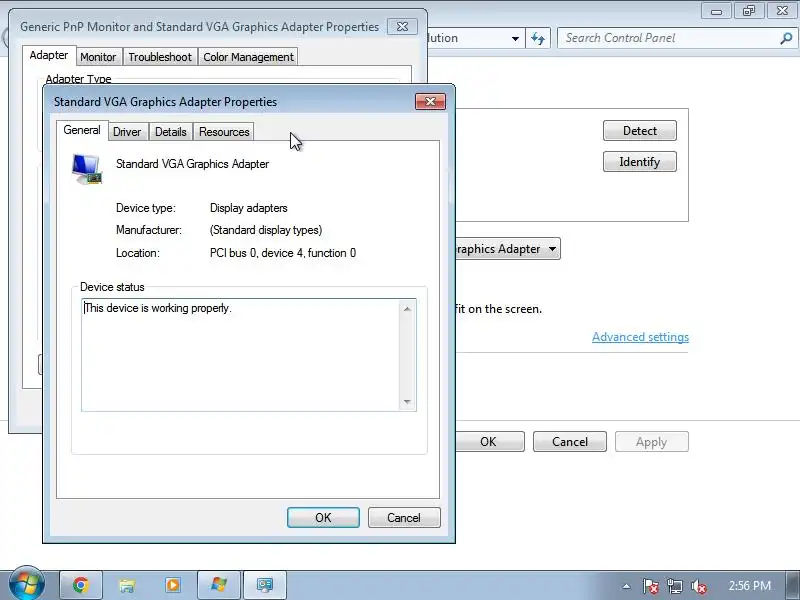Click the Device status scrollbar down arrow
Image resolution: width=800 pixels, height=600 pixels.
click(x=407, y=402)
